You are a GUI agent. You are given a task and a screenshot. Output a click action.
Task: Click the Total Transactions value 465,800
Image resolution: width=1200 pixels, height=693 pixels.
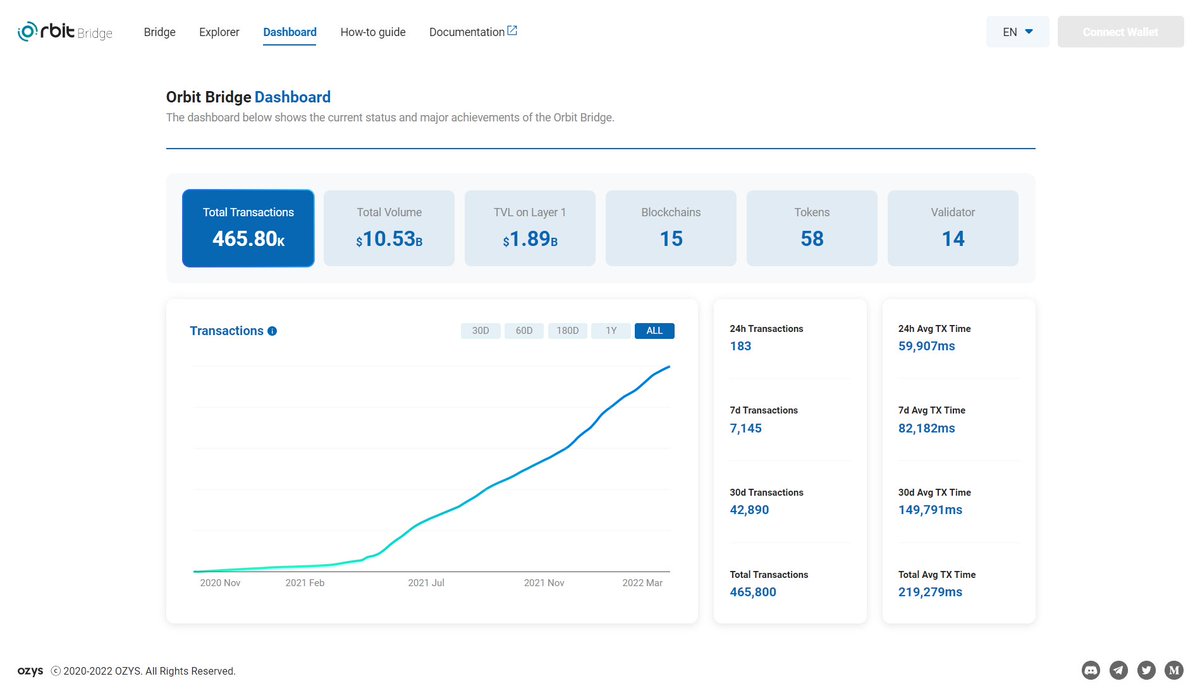pyautogui.click(x=753, y=592)
